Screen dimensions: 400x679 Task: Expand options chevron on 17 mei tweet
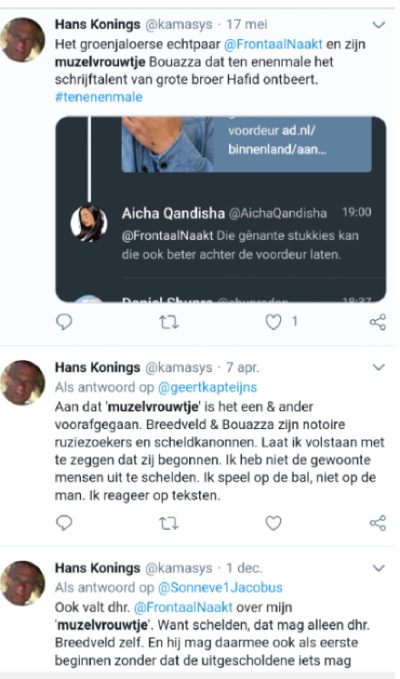[379, 25]
